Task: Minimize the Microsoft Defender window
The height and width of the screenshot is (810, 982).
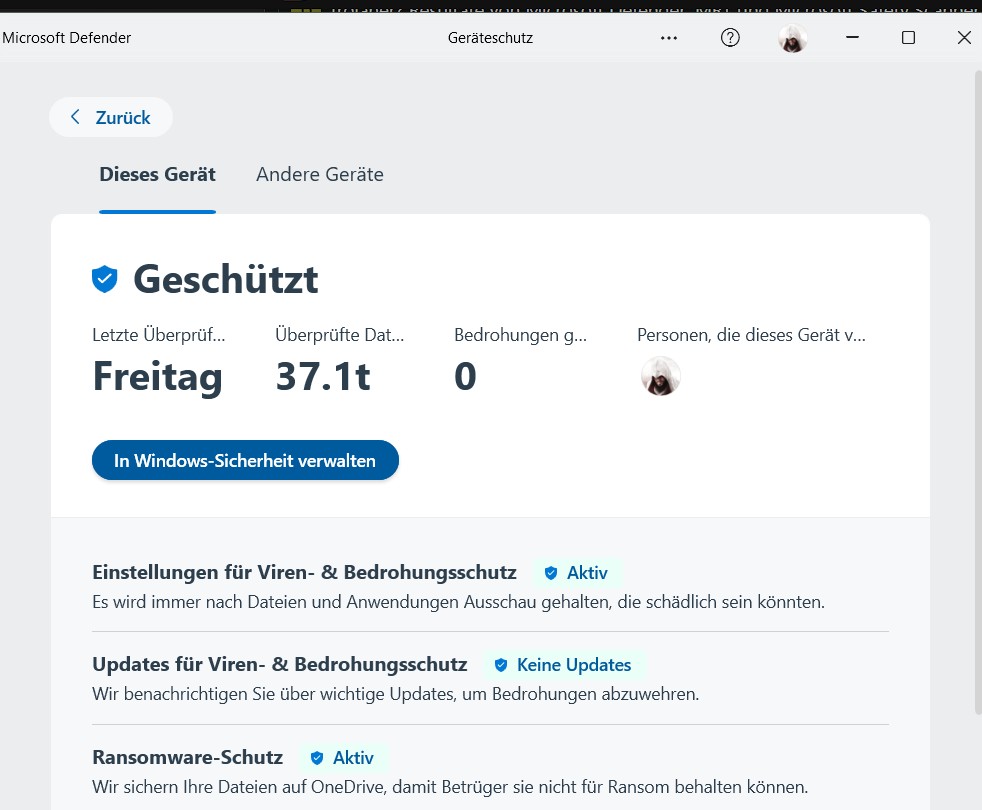Action: coord(852,38)
